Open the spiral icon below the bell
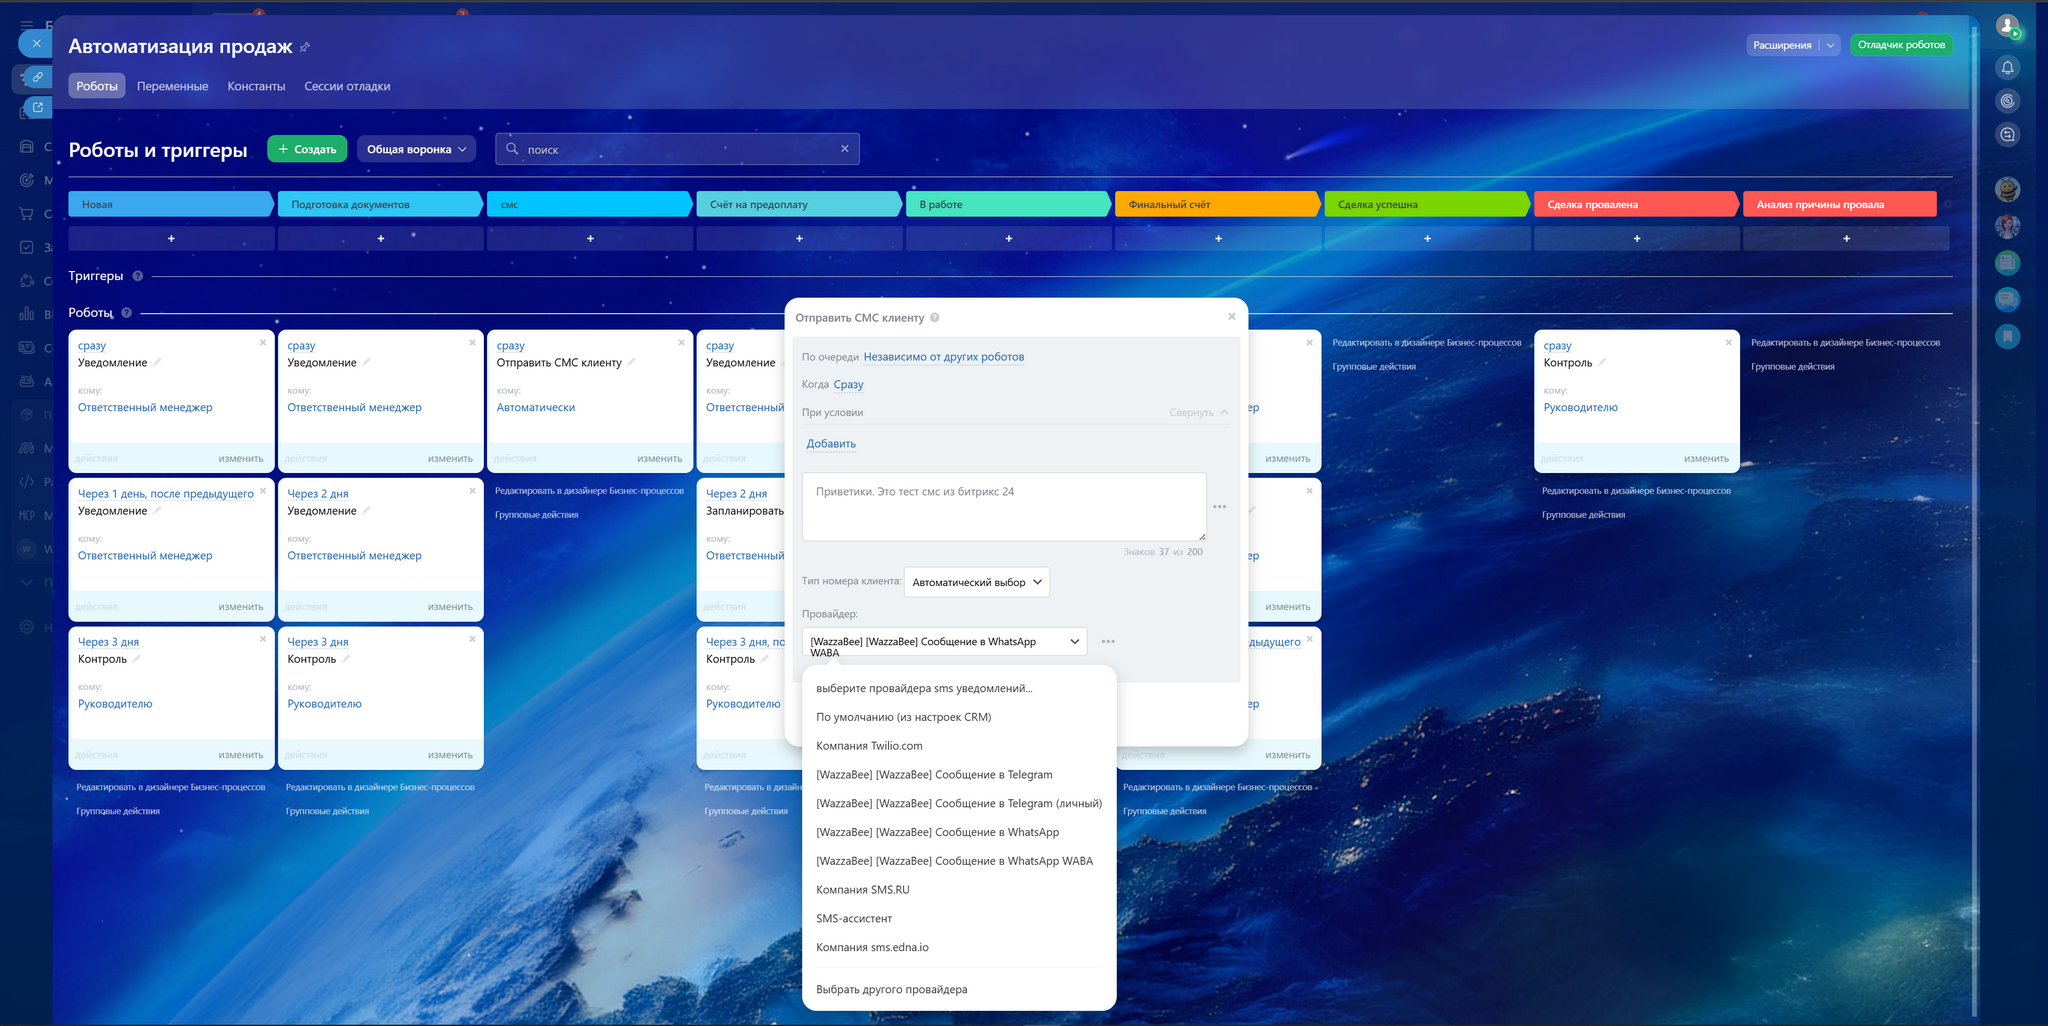This screenshot has height=1026, width=2048. click(2007, 101)
